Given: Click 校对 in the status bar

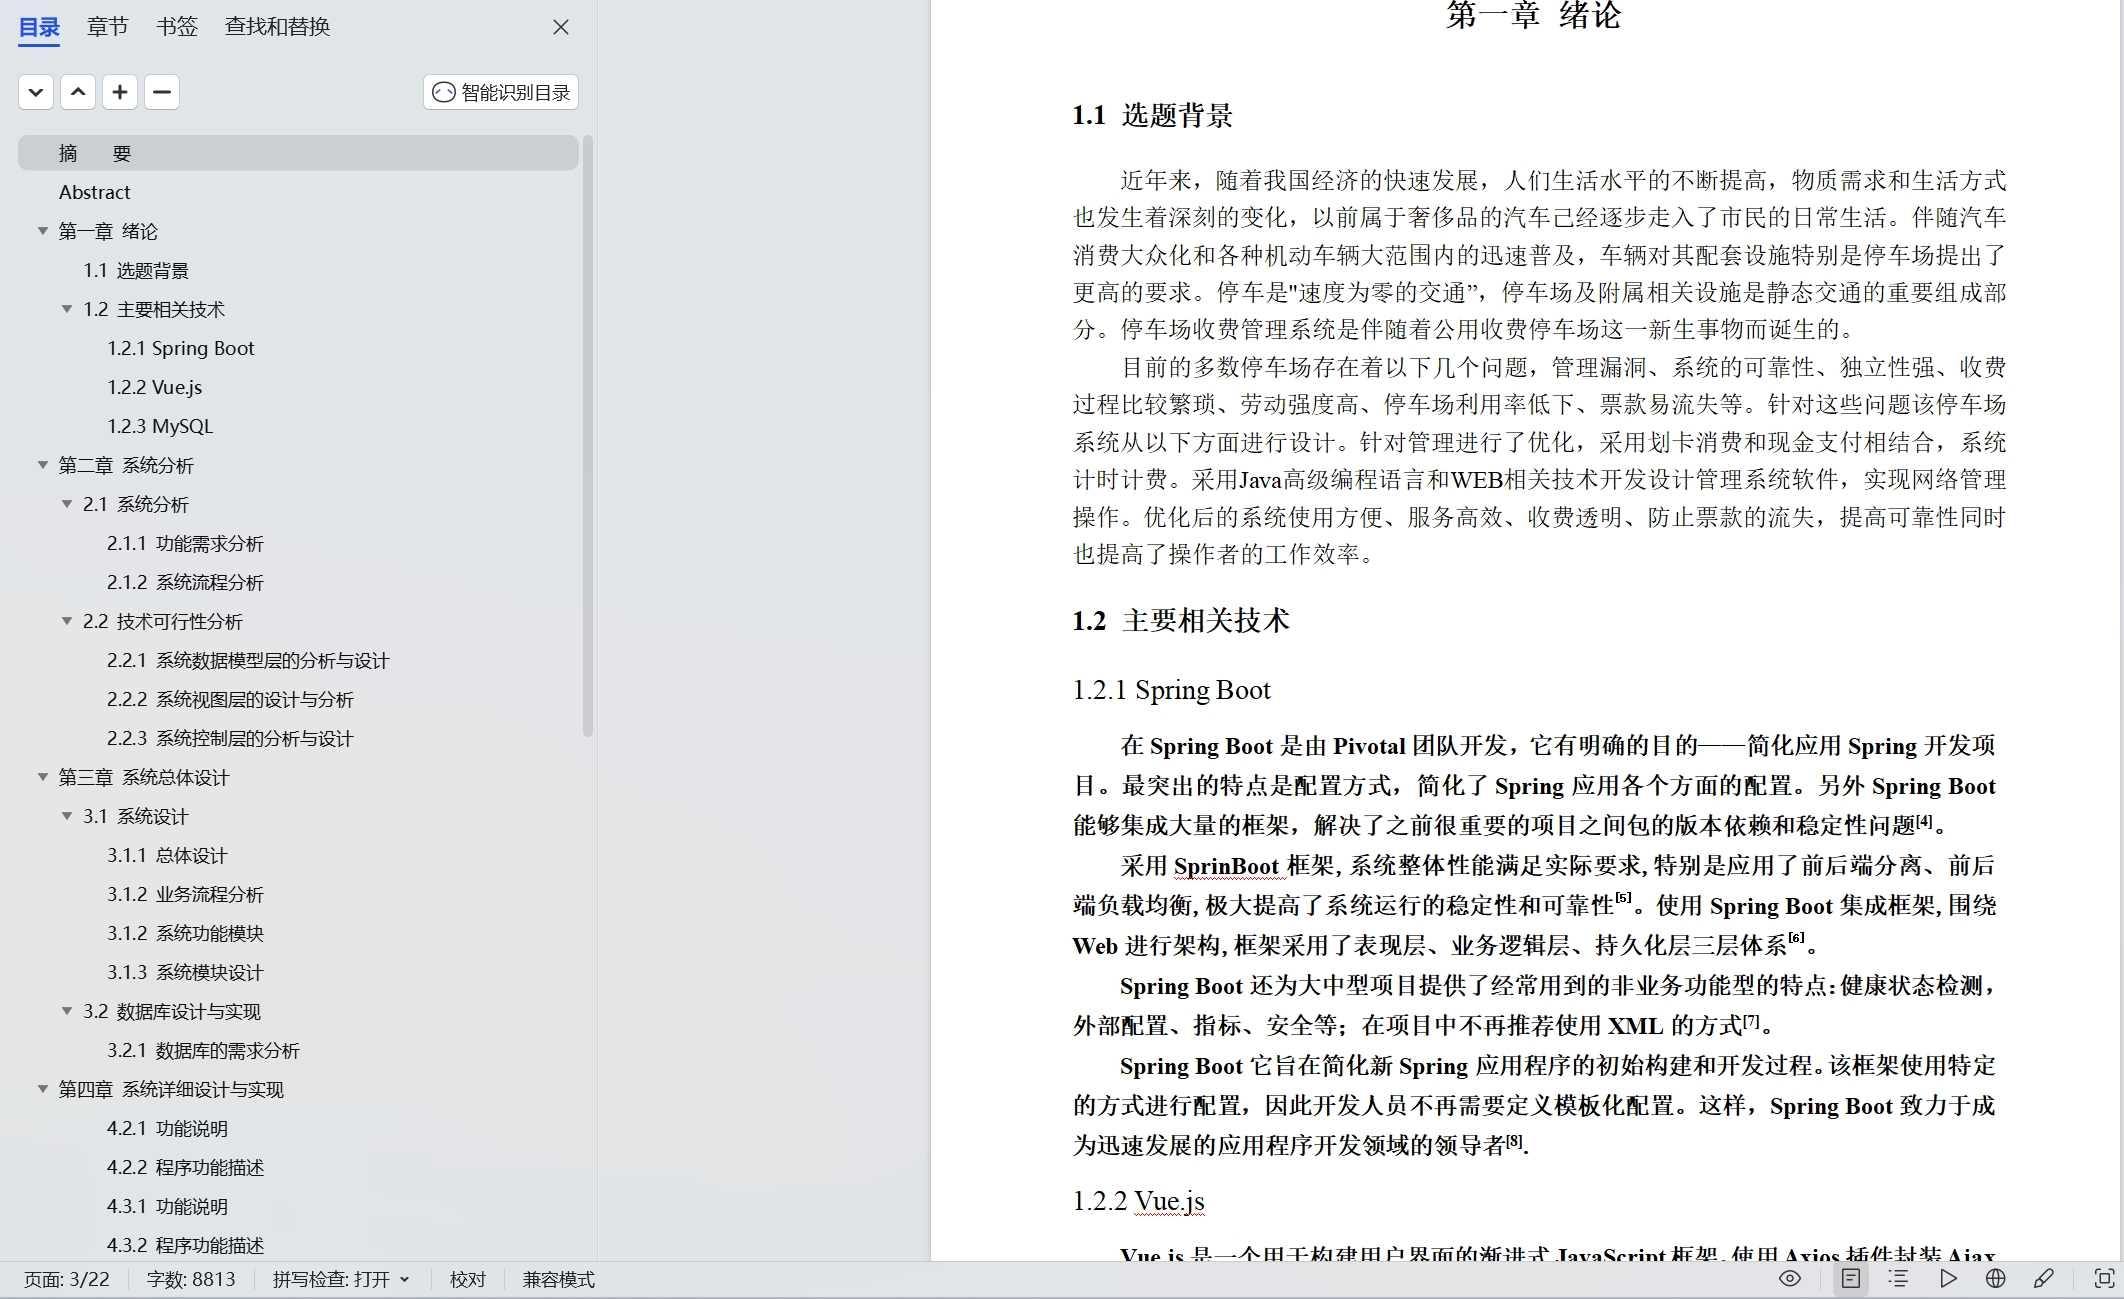Looking at the screenshot, I should click(x=467, y=1280).
